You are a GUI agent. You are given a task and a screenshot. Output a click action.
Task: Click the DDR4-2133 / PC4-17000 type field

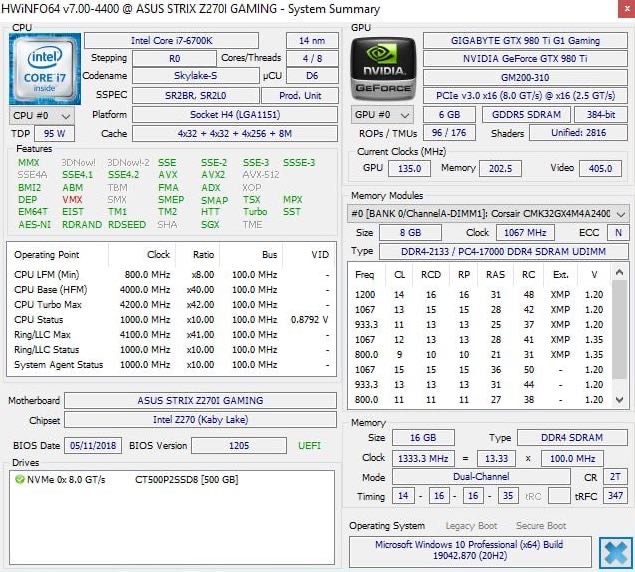pyautogui.click(x=504, y=252)
